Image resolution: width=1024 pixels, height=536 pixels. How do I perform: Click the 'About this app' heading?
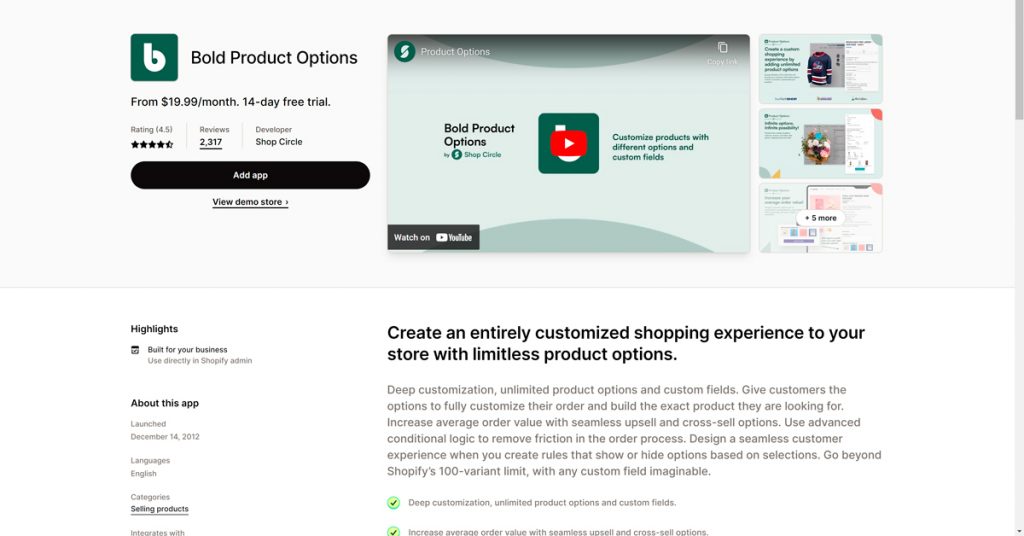coord(165,403)
